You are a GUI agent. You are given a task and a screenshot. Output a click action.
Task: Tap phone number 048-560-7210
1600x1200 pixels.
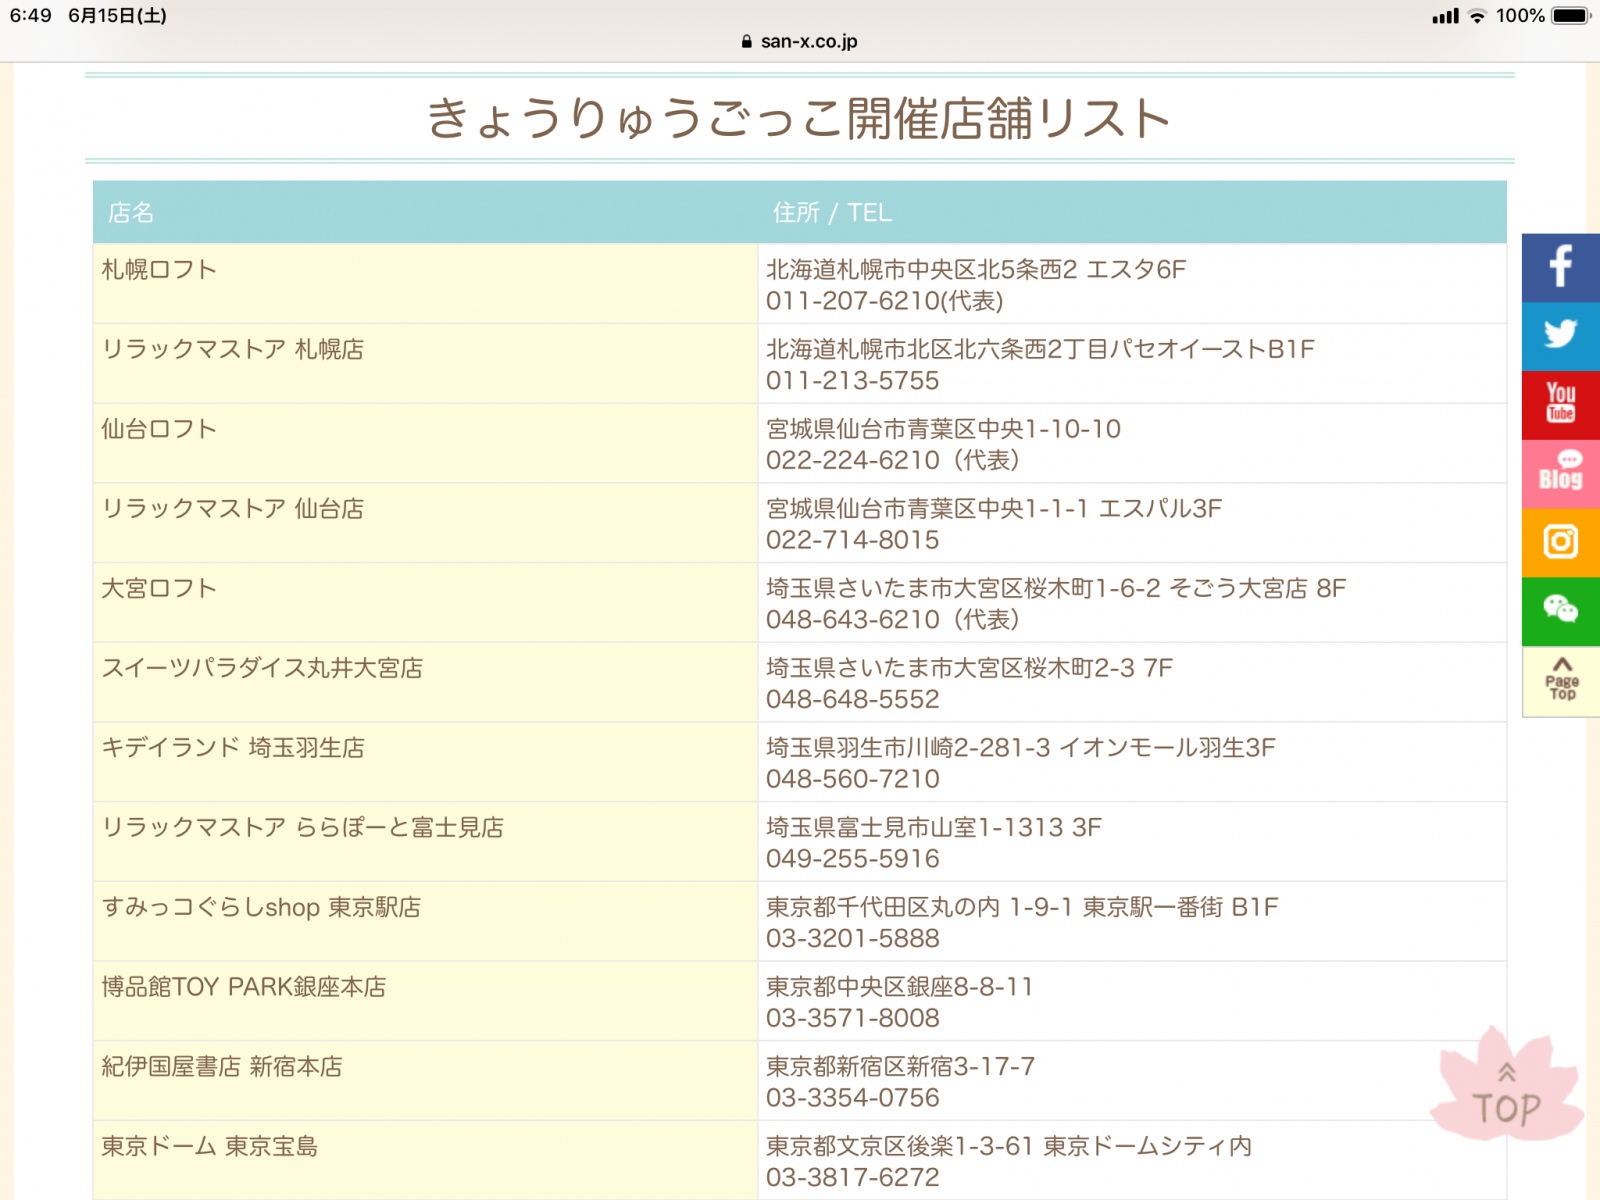[853, 779]
